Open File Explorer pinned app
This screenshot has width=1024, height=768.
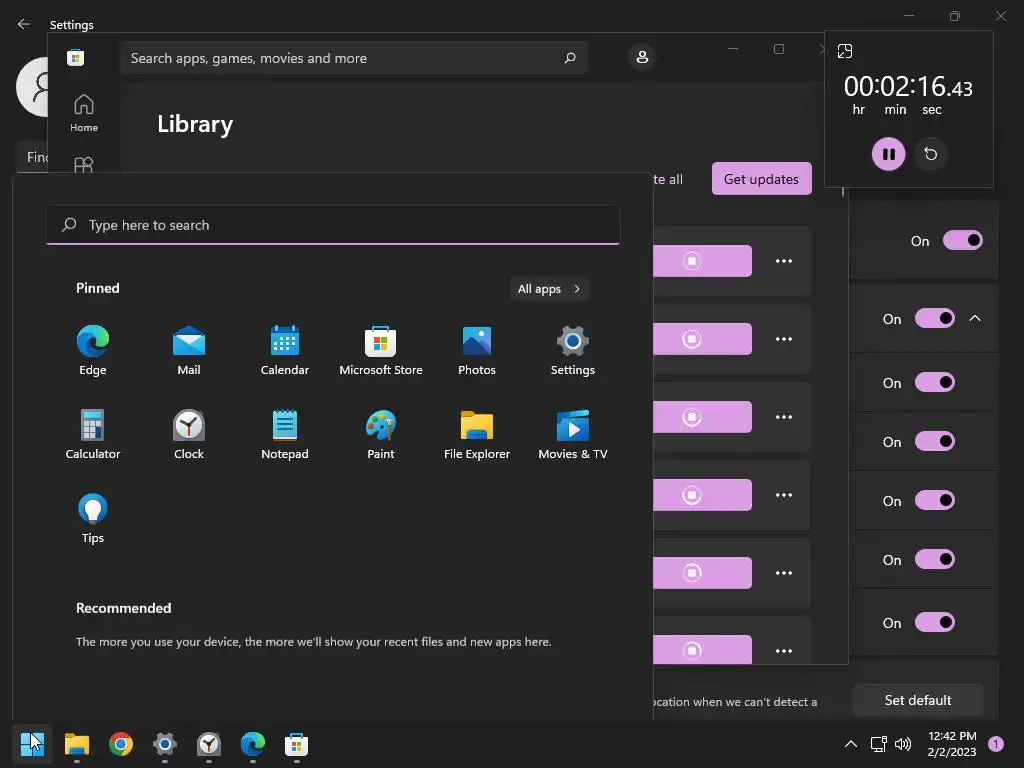pos(477,435)
